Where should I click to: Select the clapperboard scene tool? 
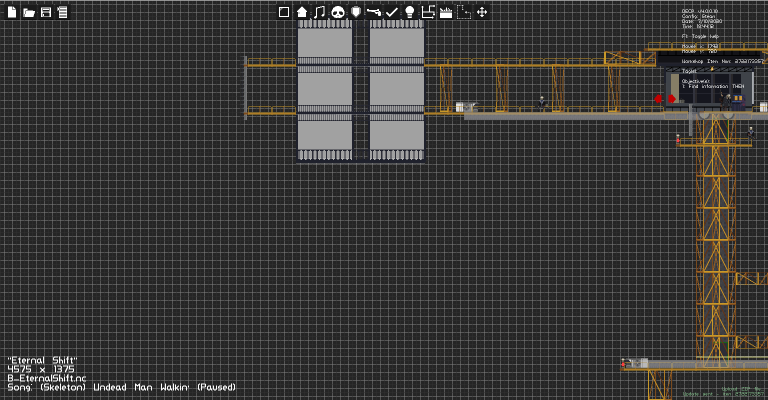pos(446,12)
